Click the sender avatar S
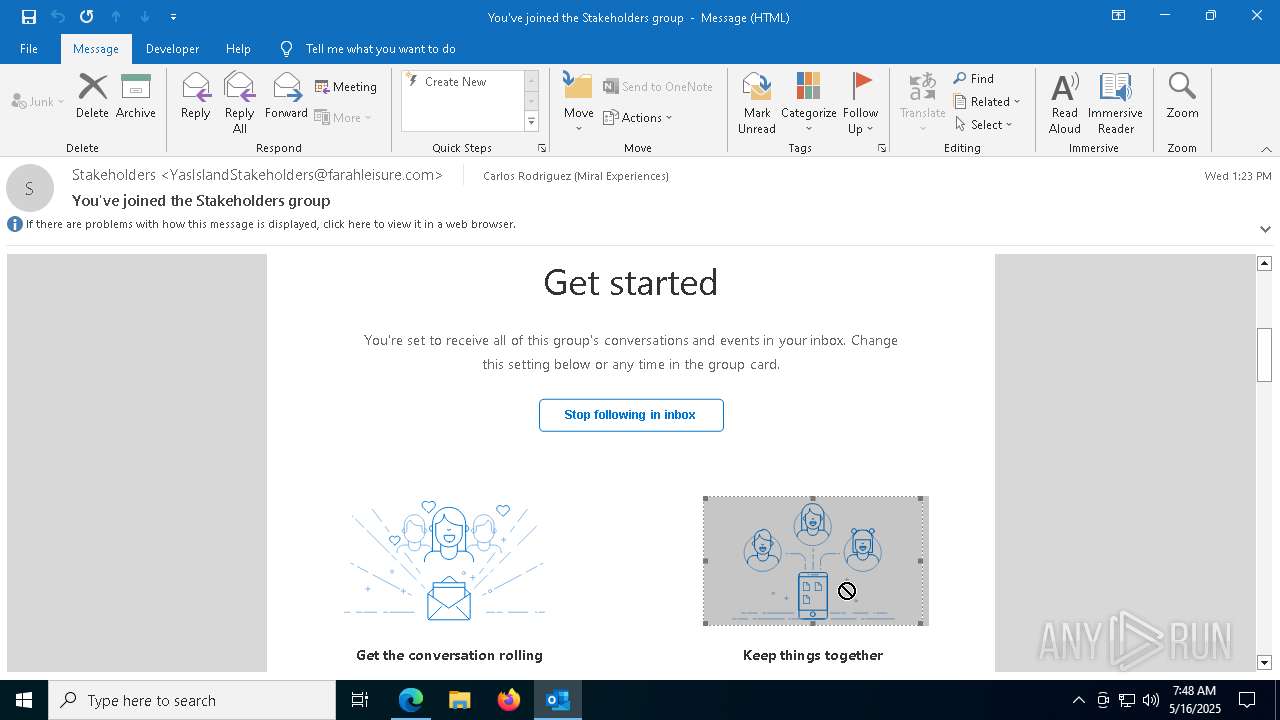 coord(30,188)
